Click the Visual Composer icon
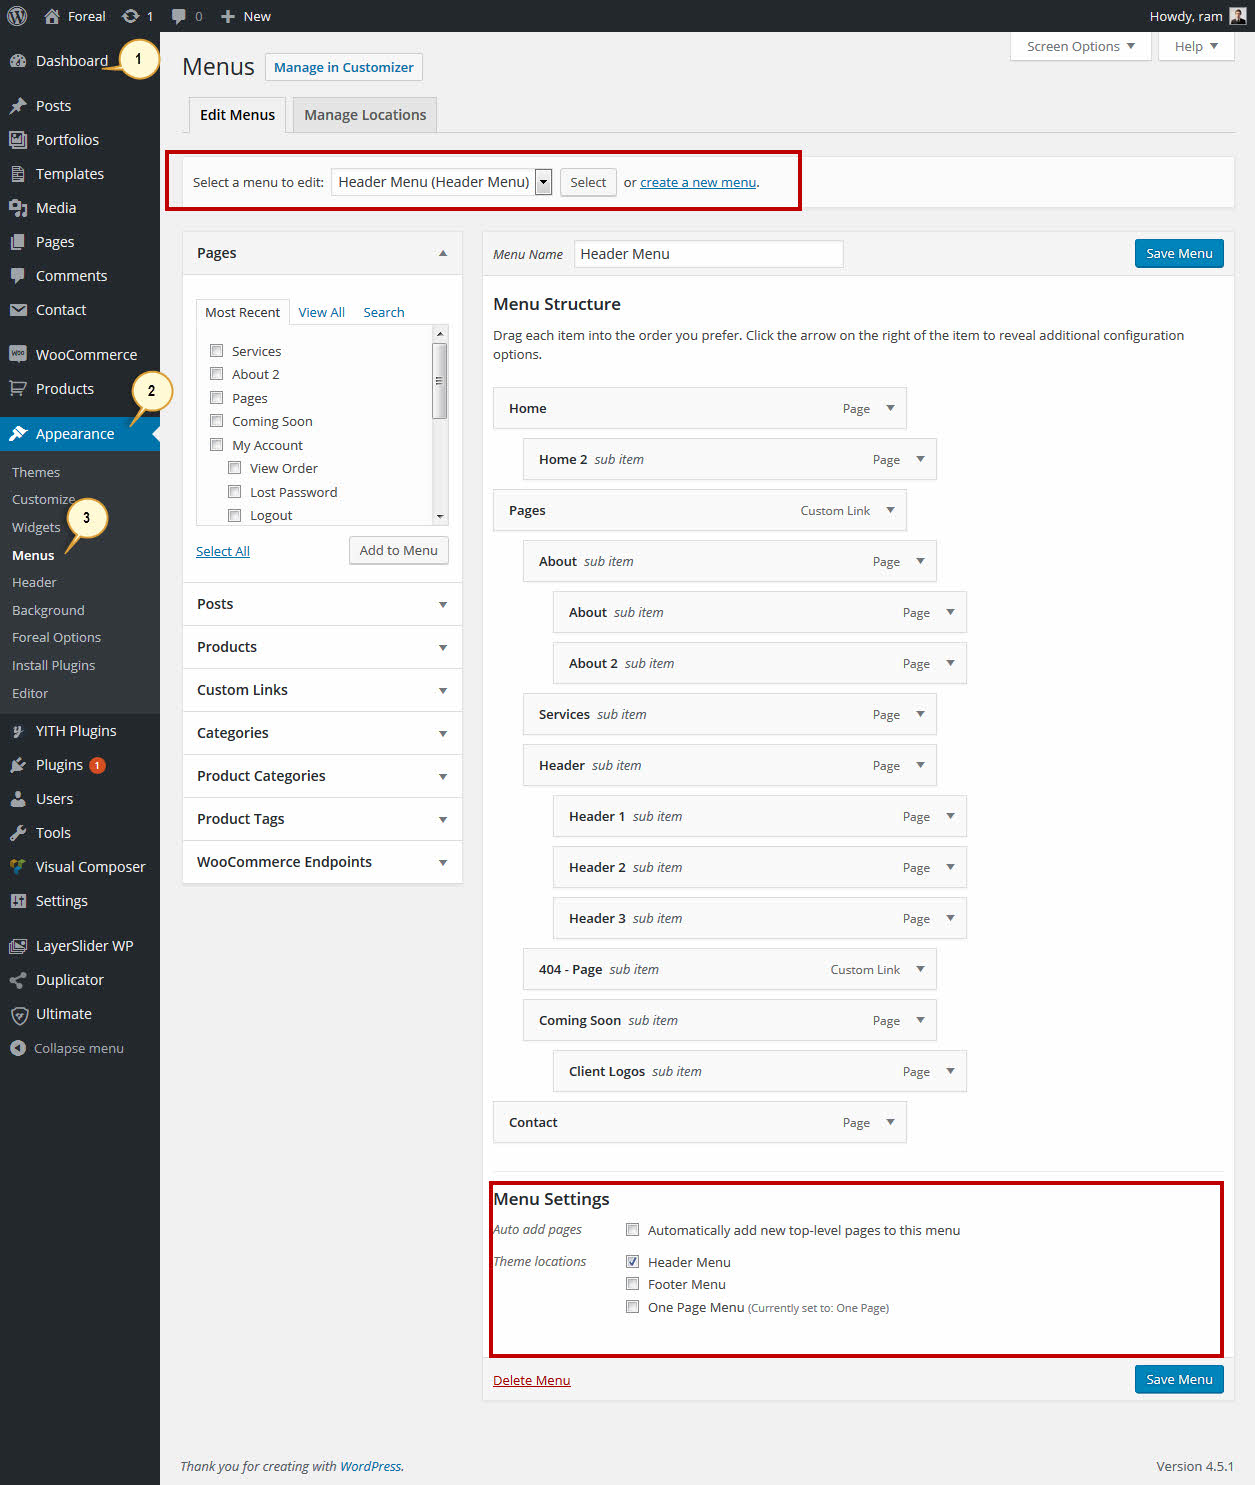This screenshot has width=1255, height=1485. point(18,867)
